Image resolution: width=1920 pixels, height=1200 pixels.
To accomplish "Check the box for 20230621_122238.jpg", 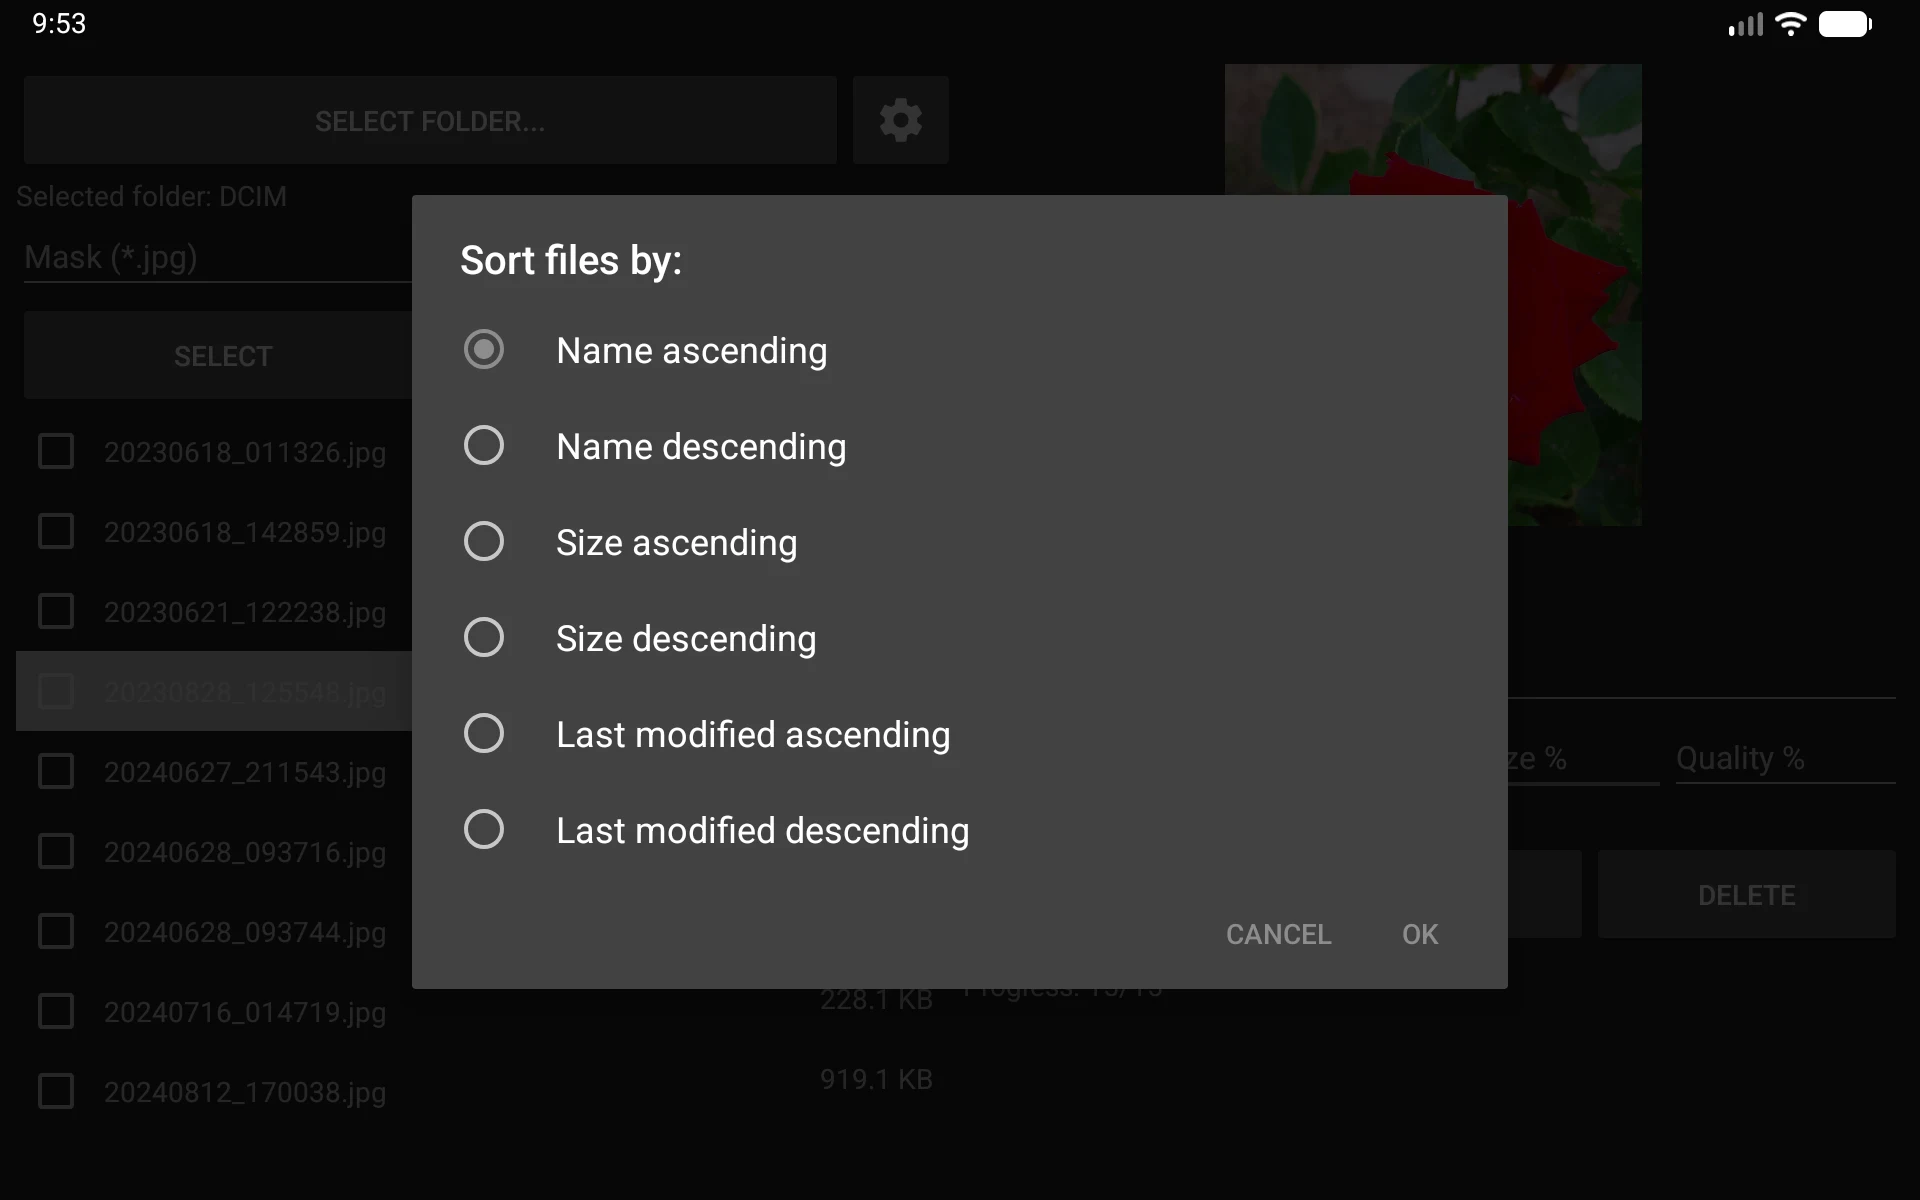I will point(56,611).
